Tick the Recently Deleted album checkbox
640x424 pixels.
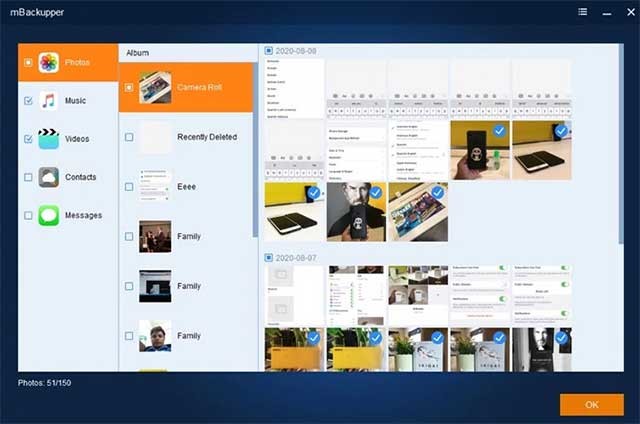[129, 137]
